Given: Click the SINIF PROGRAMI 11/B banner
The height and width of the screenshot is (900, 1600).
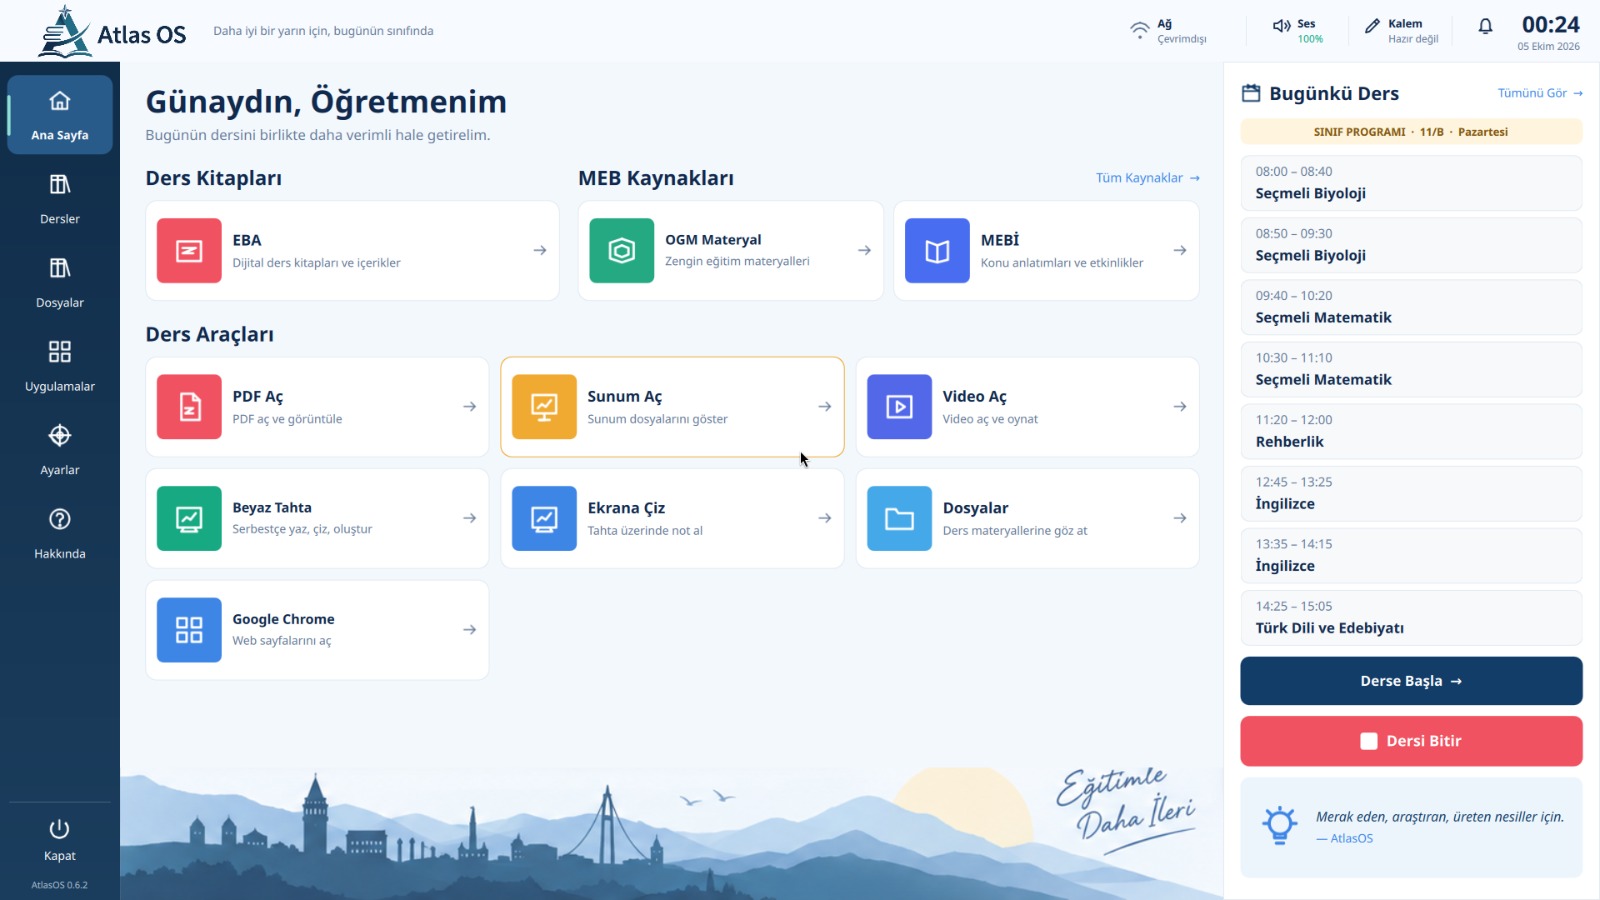Looking at the screenshot, I should [x=1411, y=132].
